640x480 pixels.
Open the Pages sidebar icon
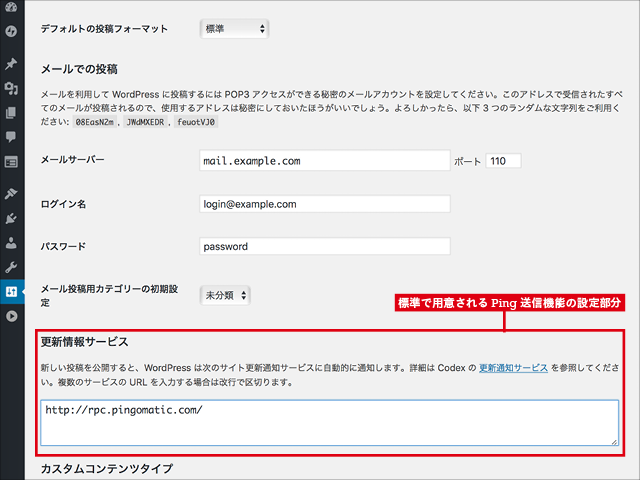(x=11, y=113)
